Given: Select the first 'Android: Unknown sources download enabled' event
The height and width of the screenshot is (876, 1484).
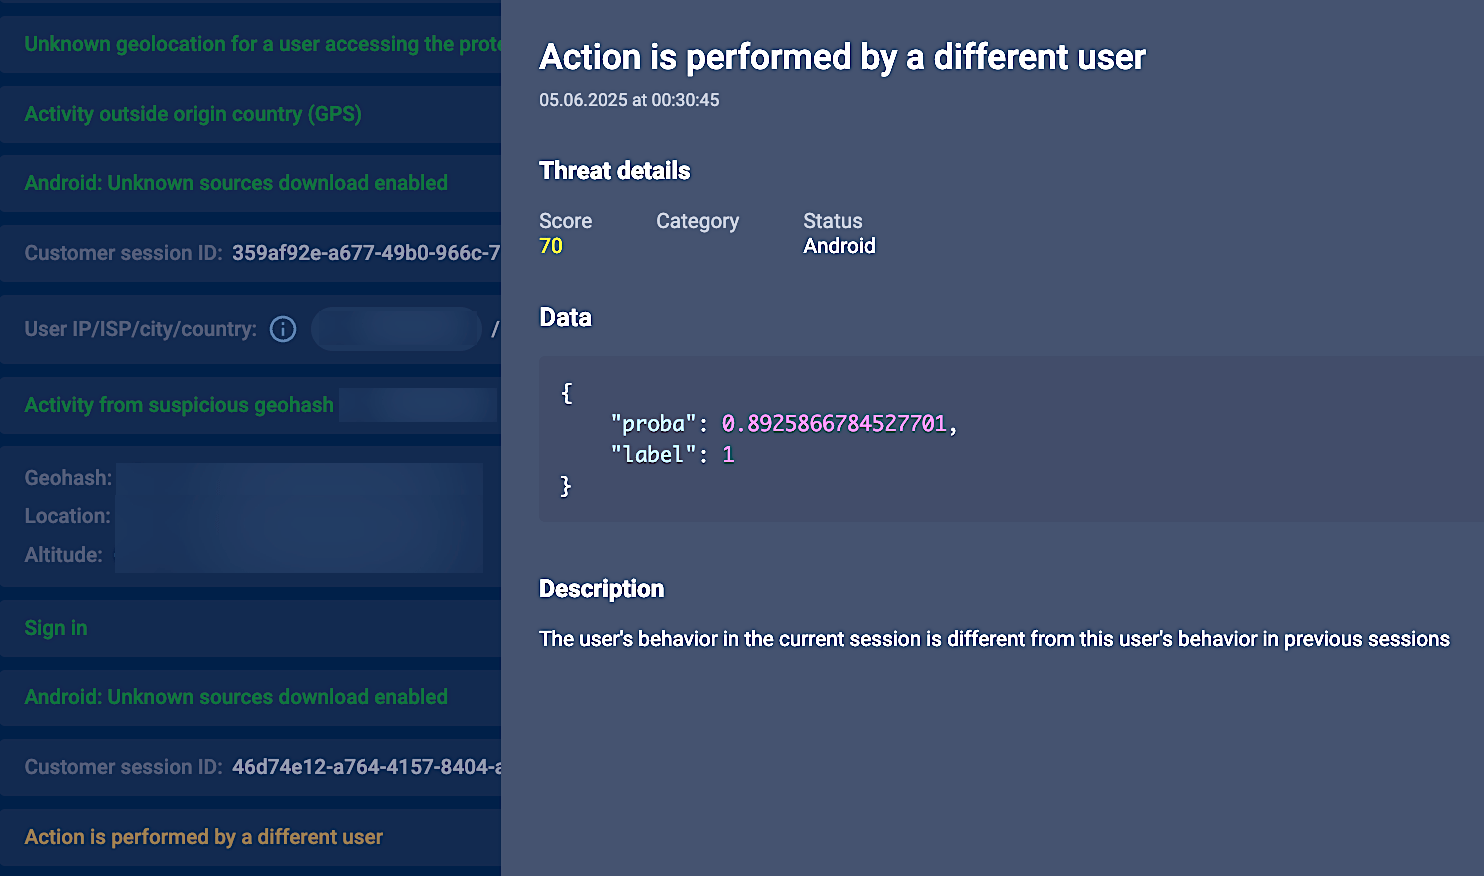Looking at the screenshot, I should 237,183.
